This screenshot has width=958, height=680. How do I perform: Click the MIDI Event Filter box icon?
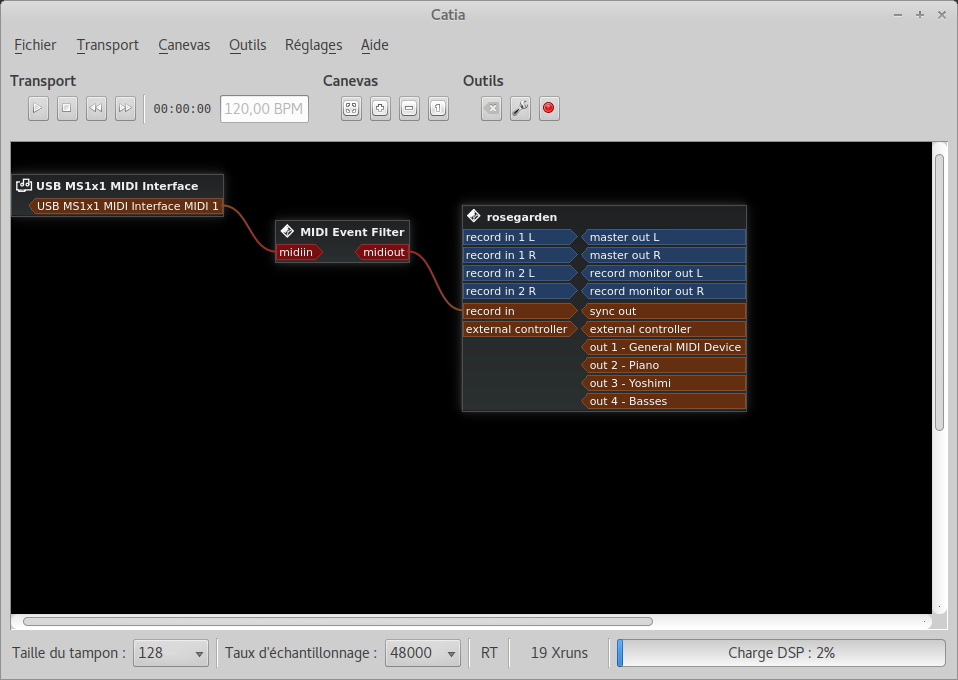coord(287,232)
